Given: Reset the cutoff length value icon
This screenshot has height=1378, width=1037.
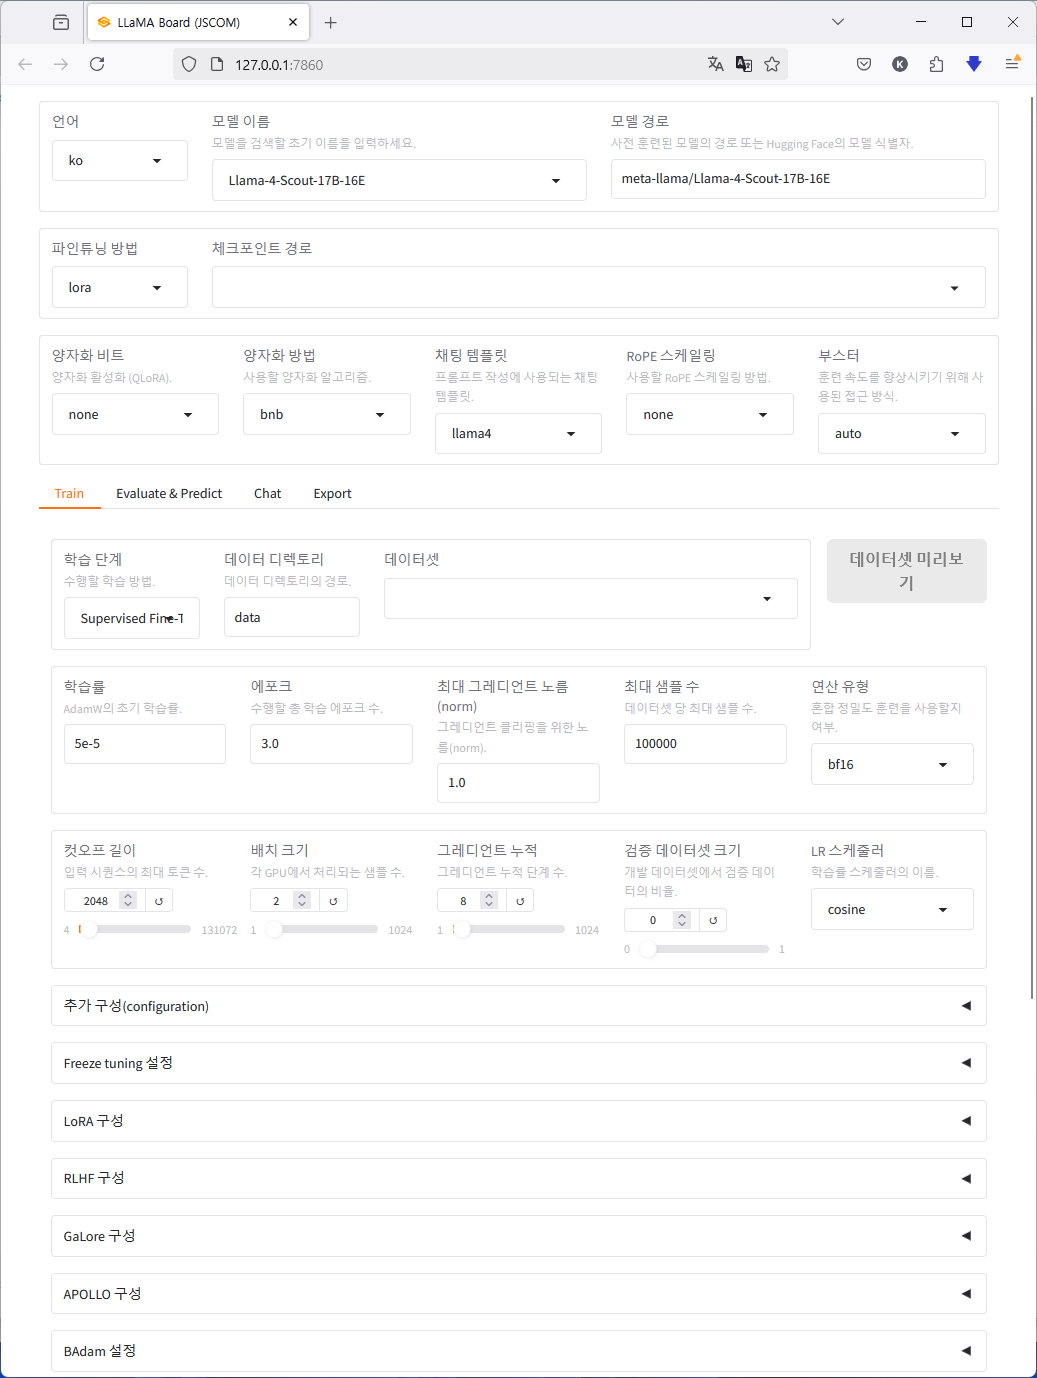Looking at the screenshot, I should coord(159,901).
